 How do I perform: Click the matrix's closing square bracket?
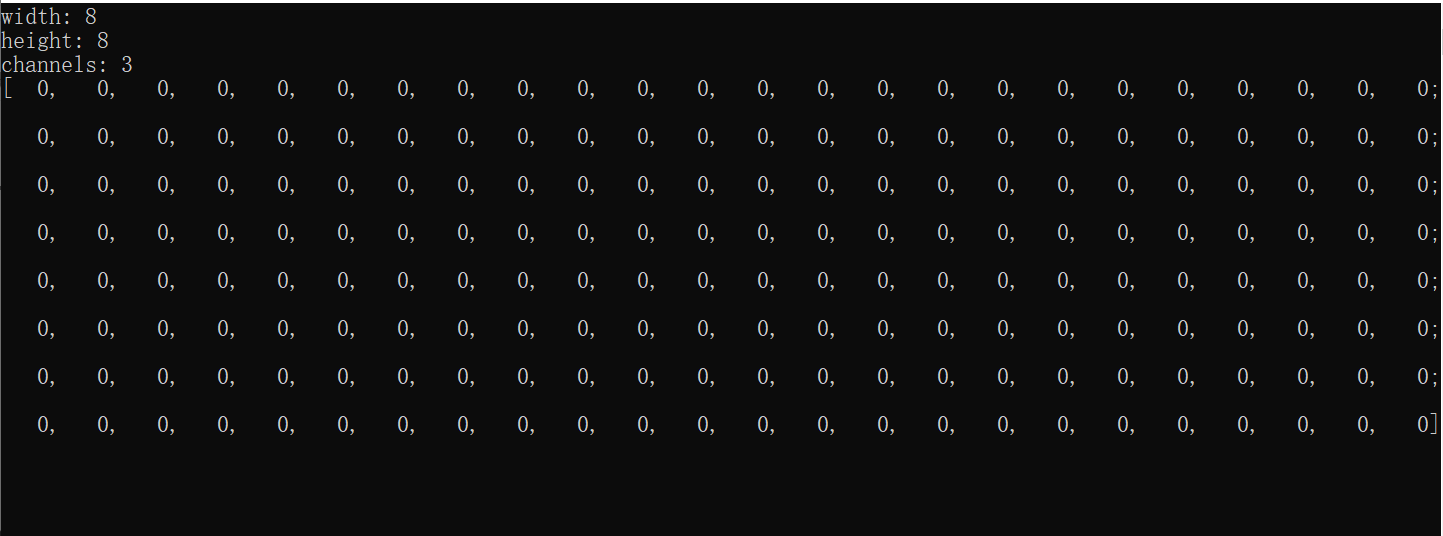coord(1434,425)
